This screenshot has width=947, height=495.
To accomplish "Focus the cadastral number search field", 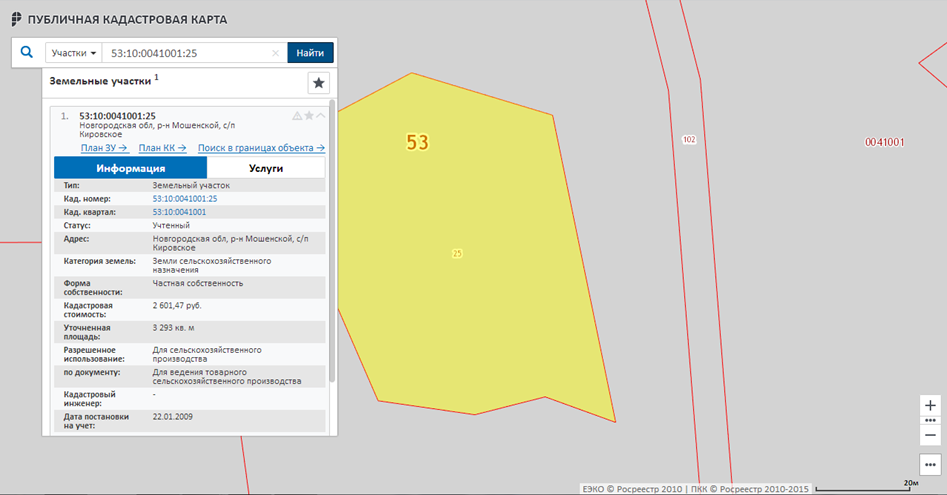I will click(x=187, y=53).
